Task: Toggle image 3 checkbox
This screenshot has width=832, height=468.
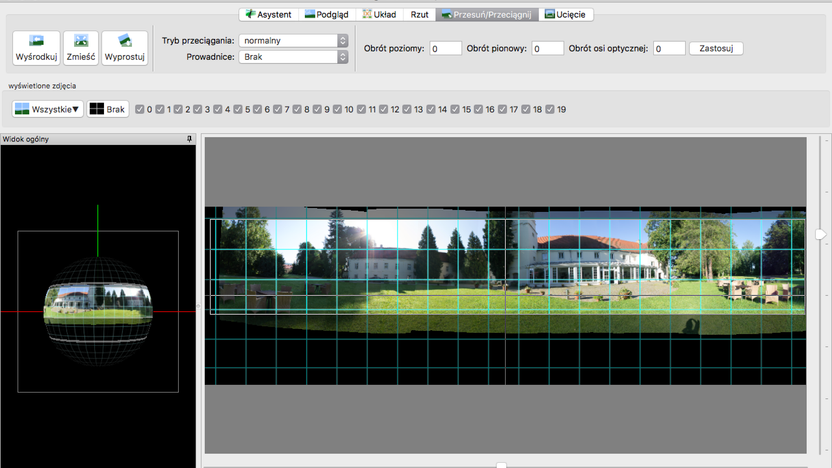Action: pyautogui.click(x=197, y=109)
